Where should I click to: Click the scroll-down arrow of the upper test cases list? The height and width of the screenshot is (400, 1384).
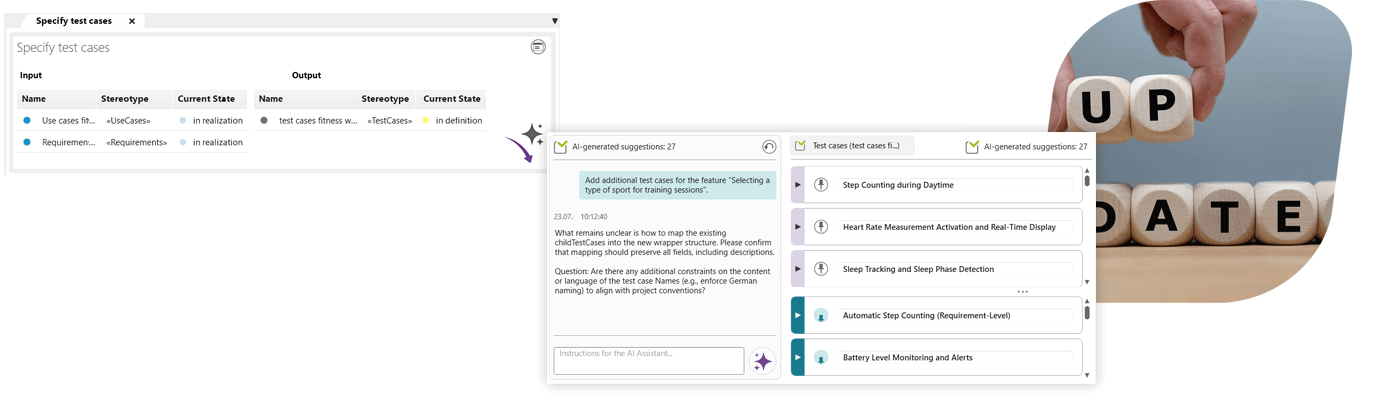point(1087,282)
